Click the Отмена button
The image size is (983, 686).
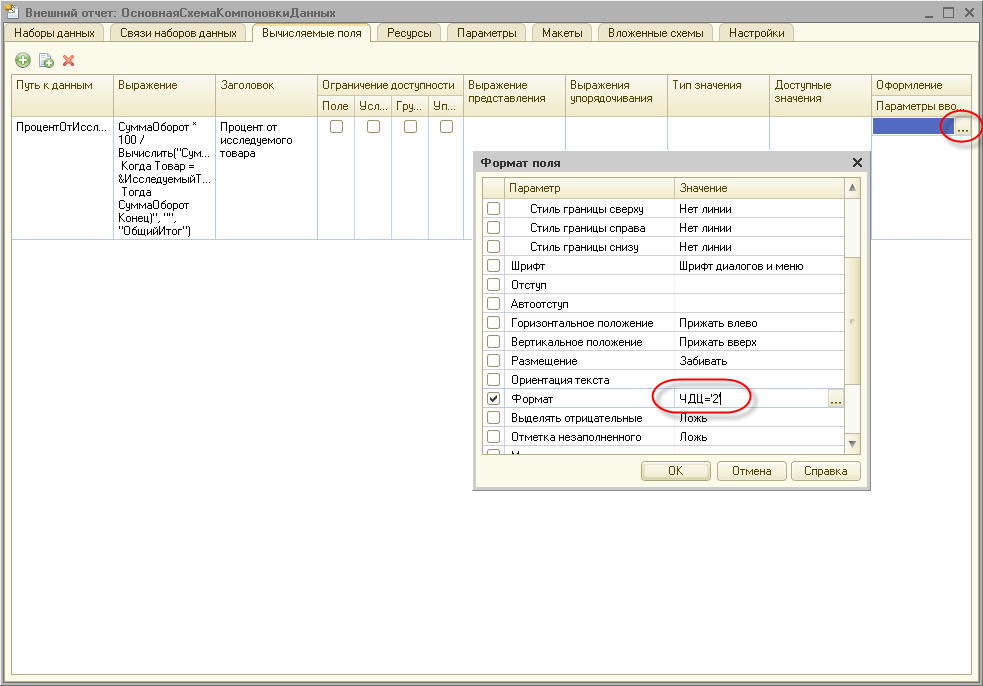751,471
